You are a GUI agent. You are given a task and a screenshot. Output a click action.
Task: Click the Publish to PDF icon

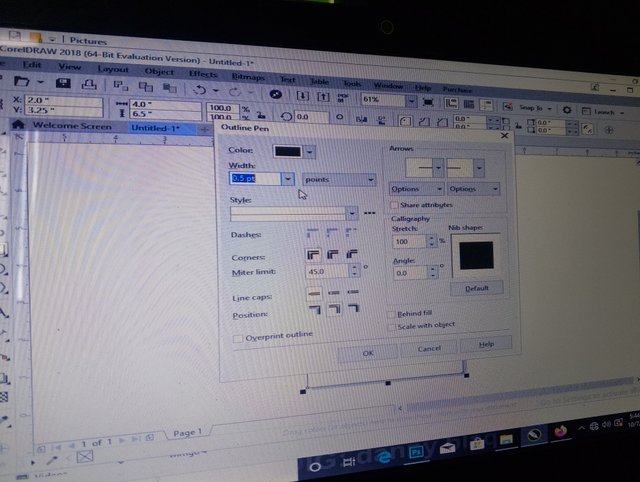point(343,98)
